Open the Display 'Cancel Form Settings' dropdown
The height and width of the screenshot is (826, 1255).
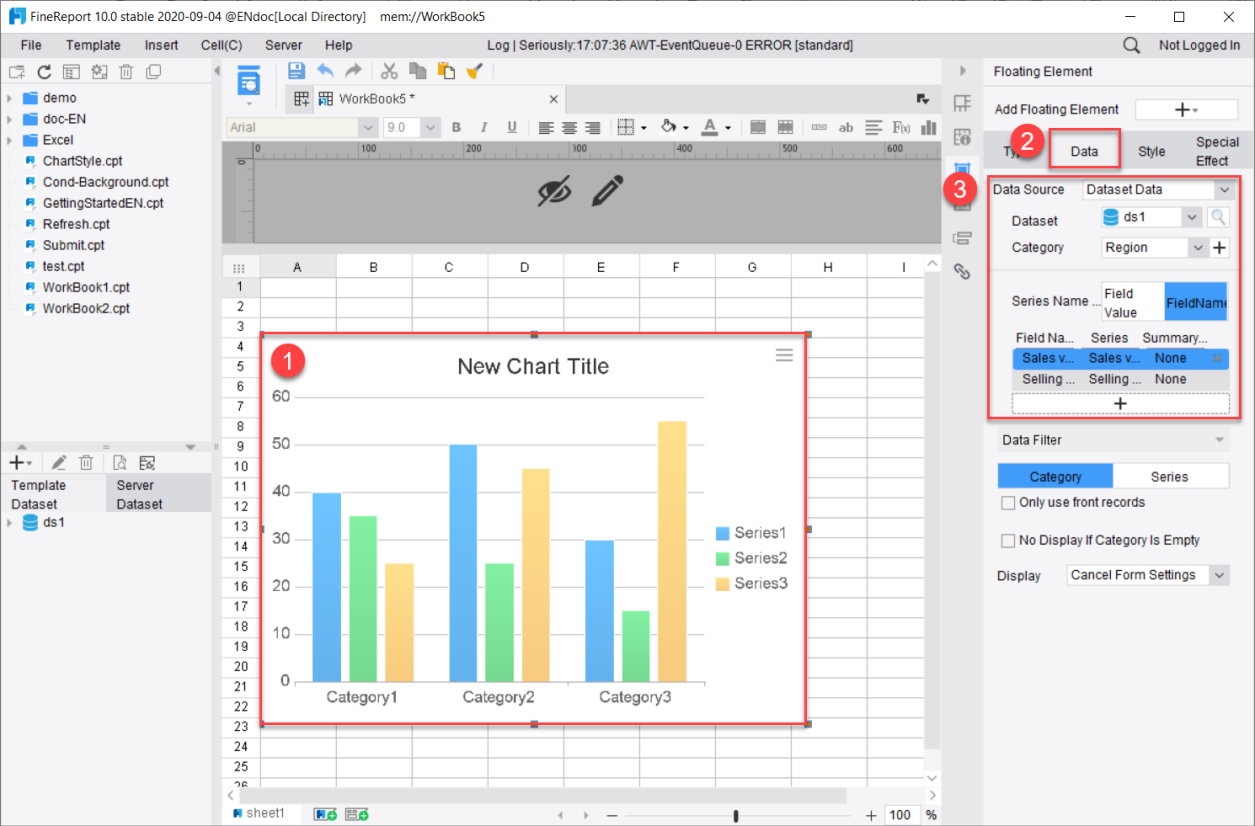[x=1219, y=575]
